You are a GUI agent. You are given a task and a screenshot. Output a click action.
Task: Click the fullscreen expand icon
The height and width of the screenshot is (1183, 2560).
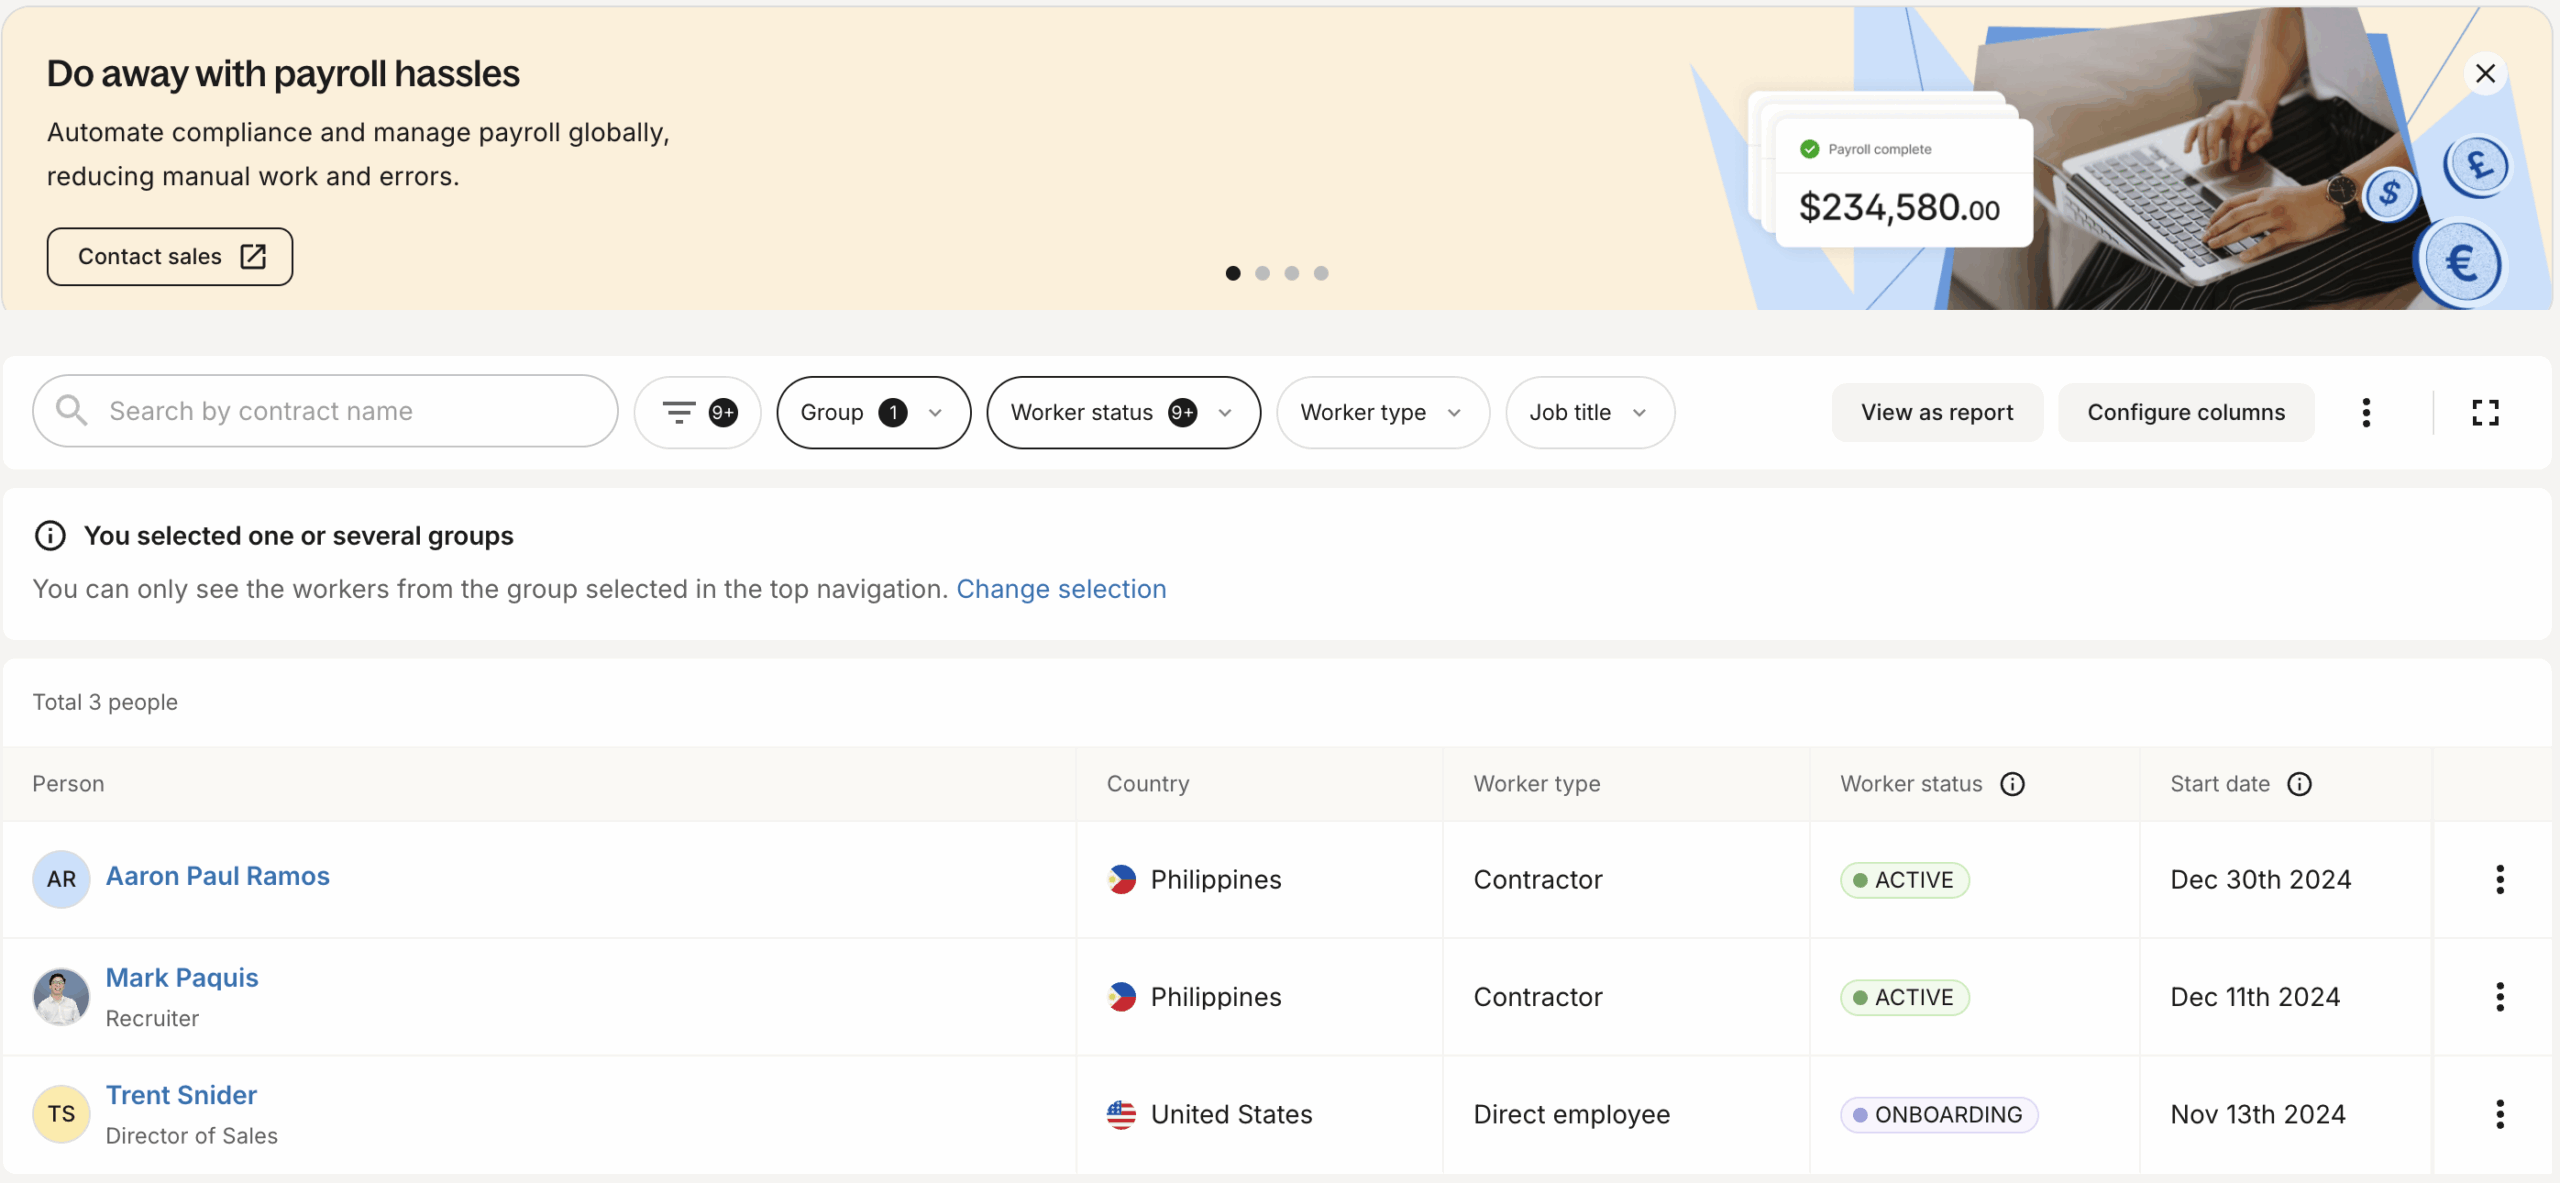[2485, 412]
